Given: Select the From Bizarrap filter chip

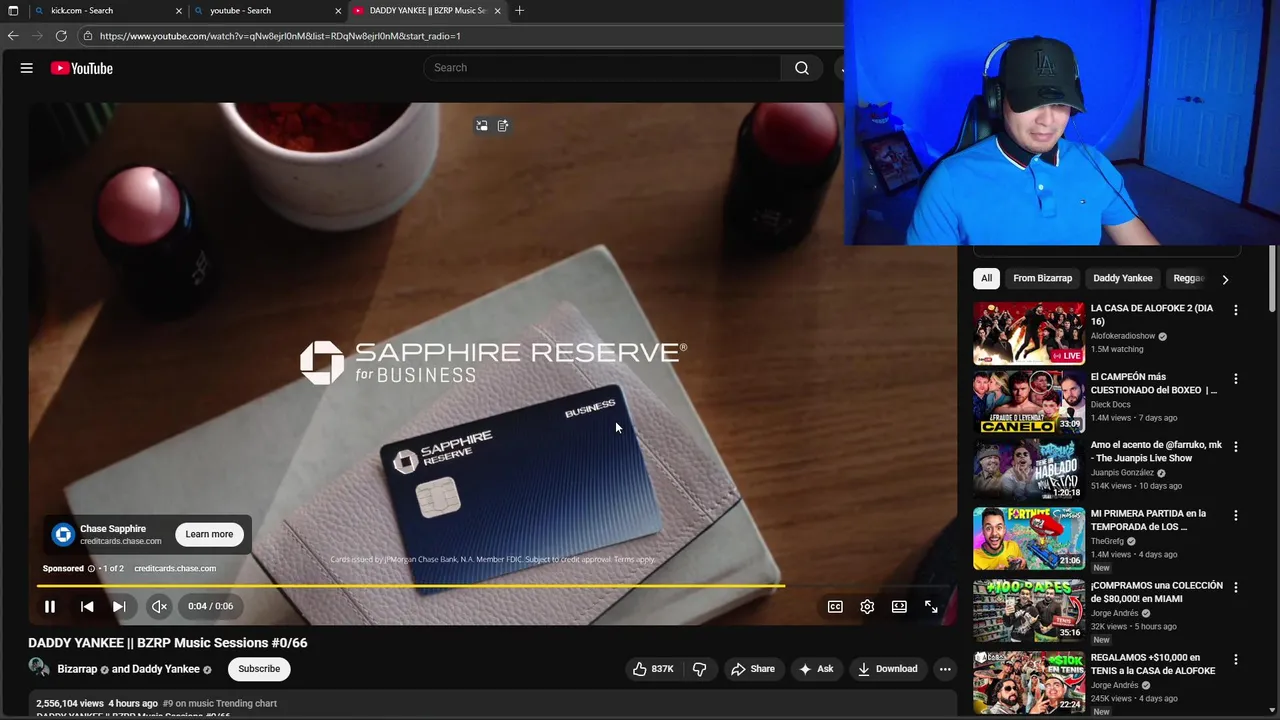Looking at the screenshot, I should coord(1042,278).
